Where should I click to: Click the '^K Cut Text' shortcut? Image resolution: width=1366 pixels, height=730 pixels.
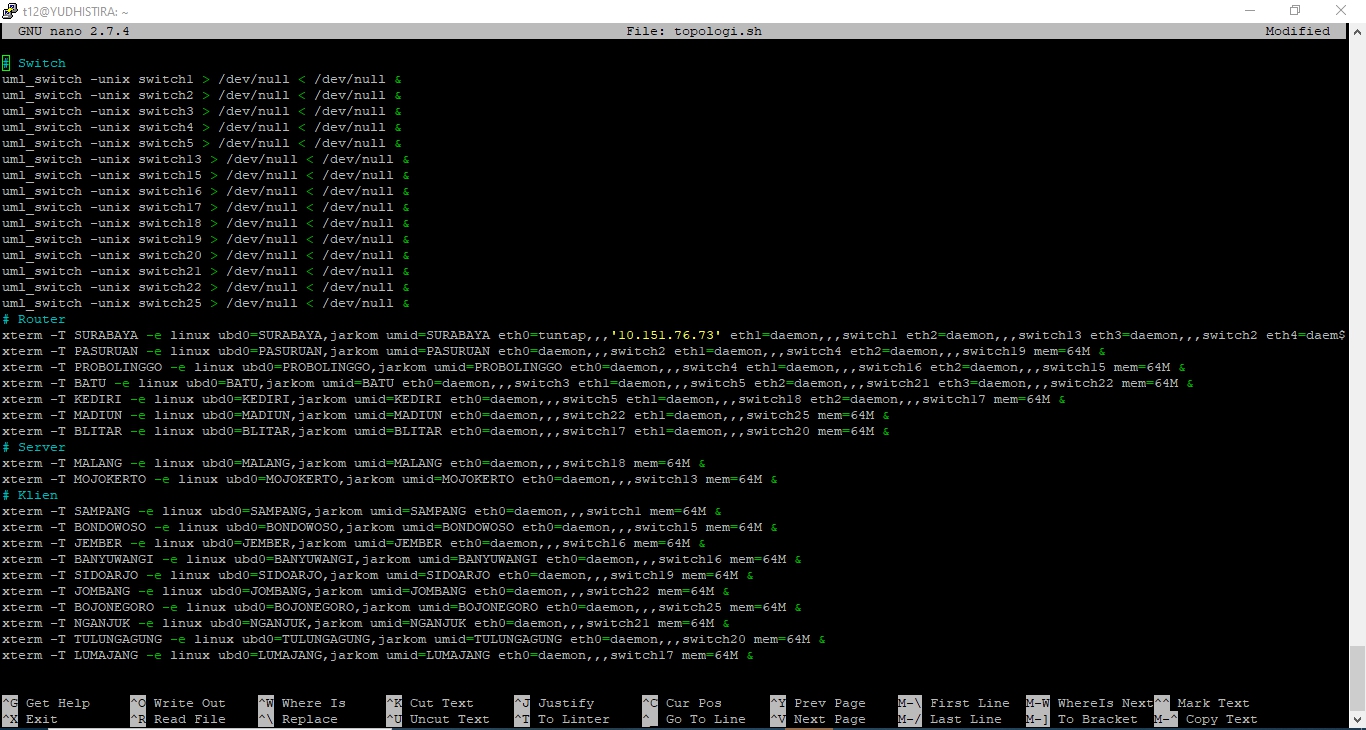[430, 703]
